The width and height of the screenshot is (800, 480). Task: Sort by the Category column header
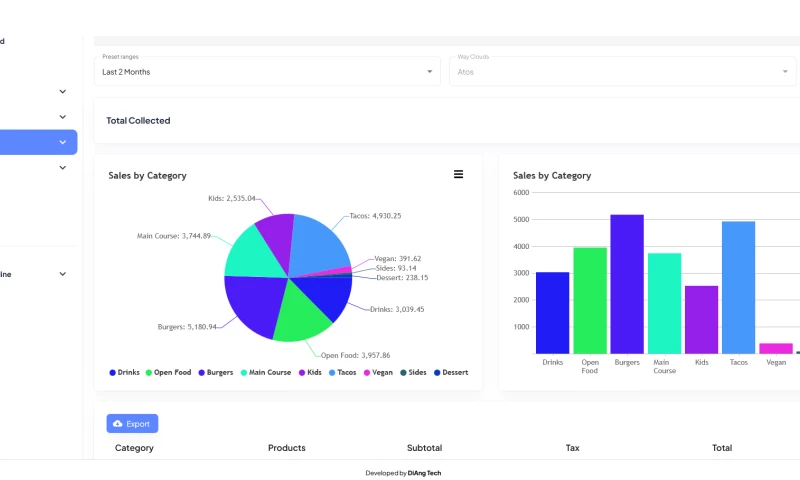click(134, 448)
